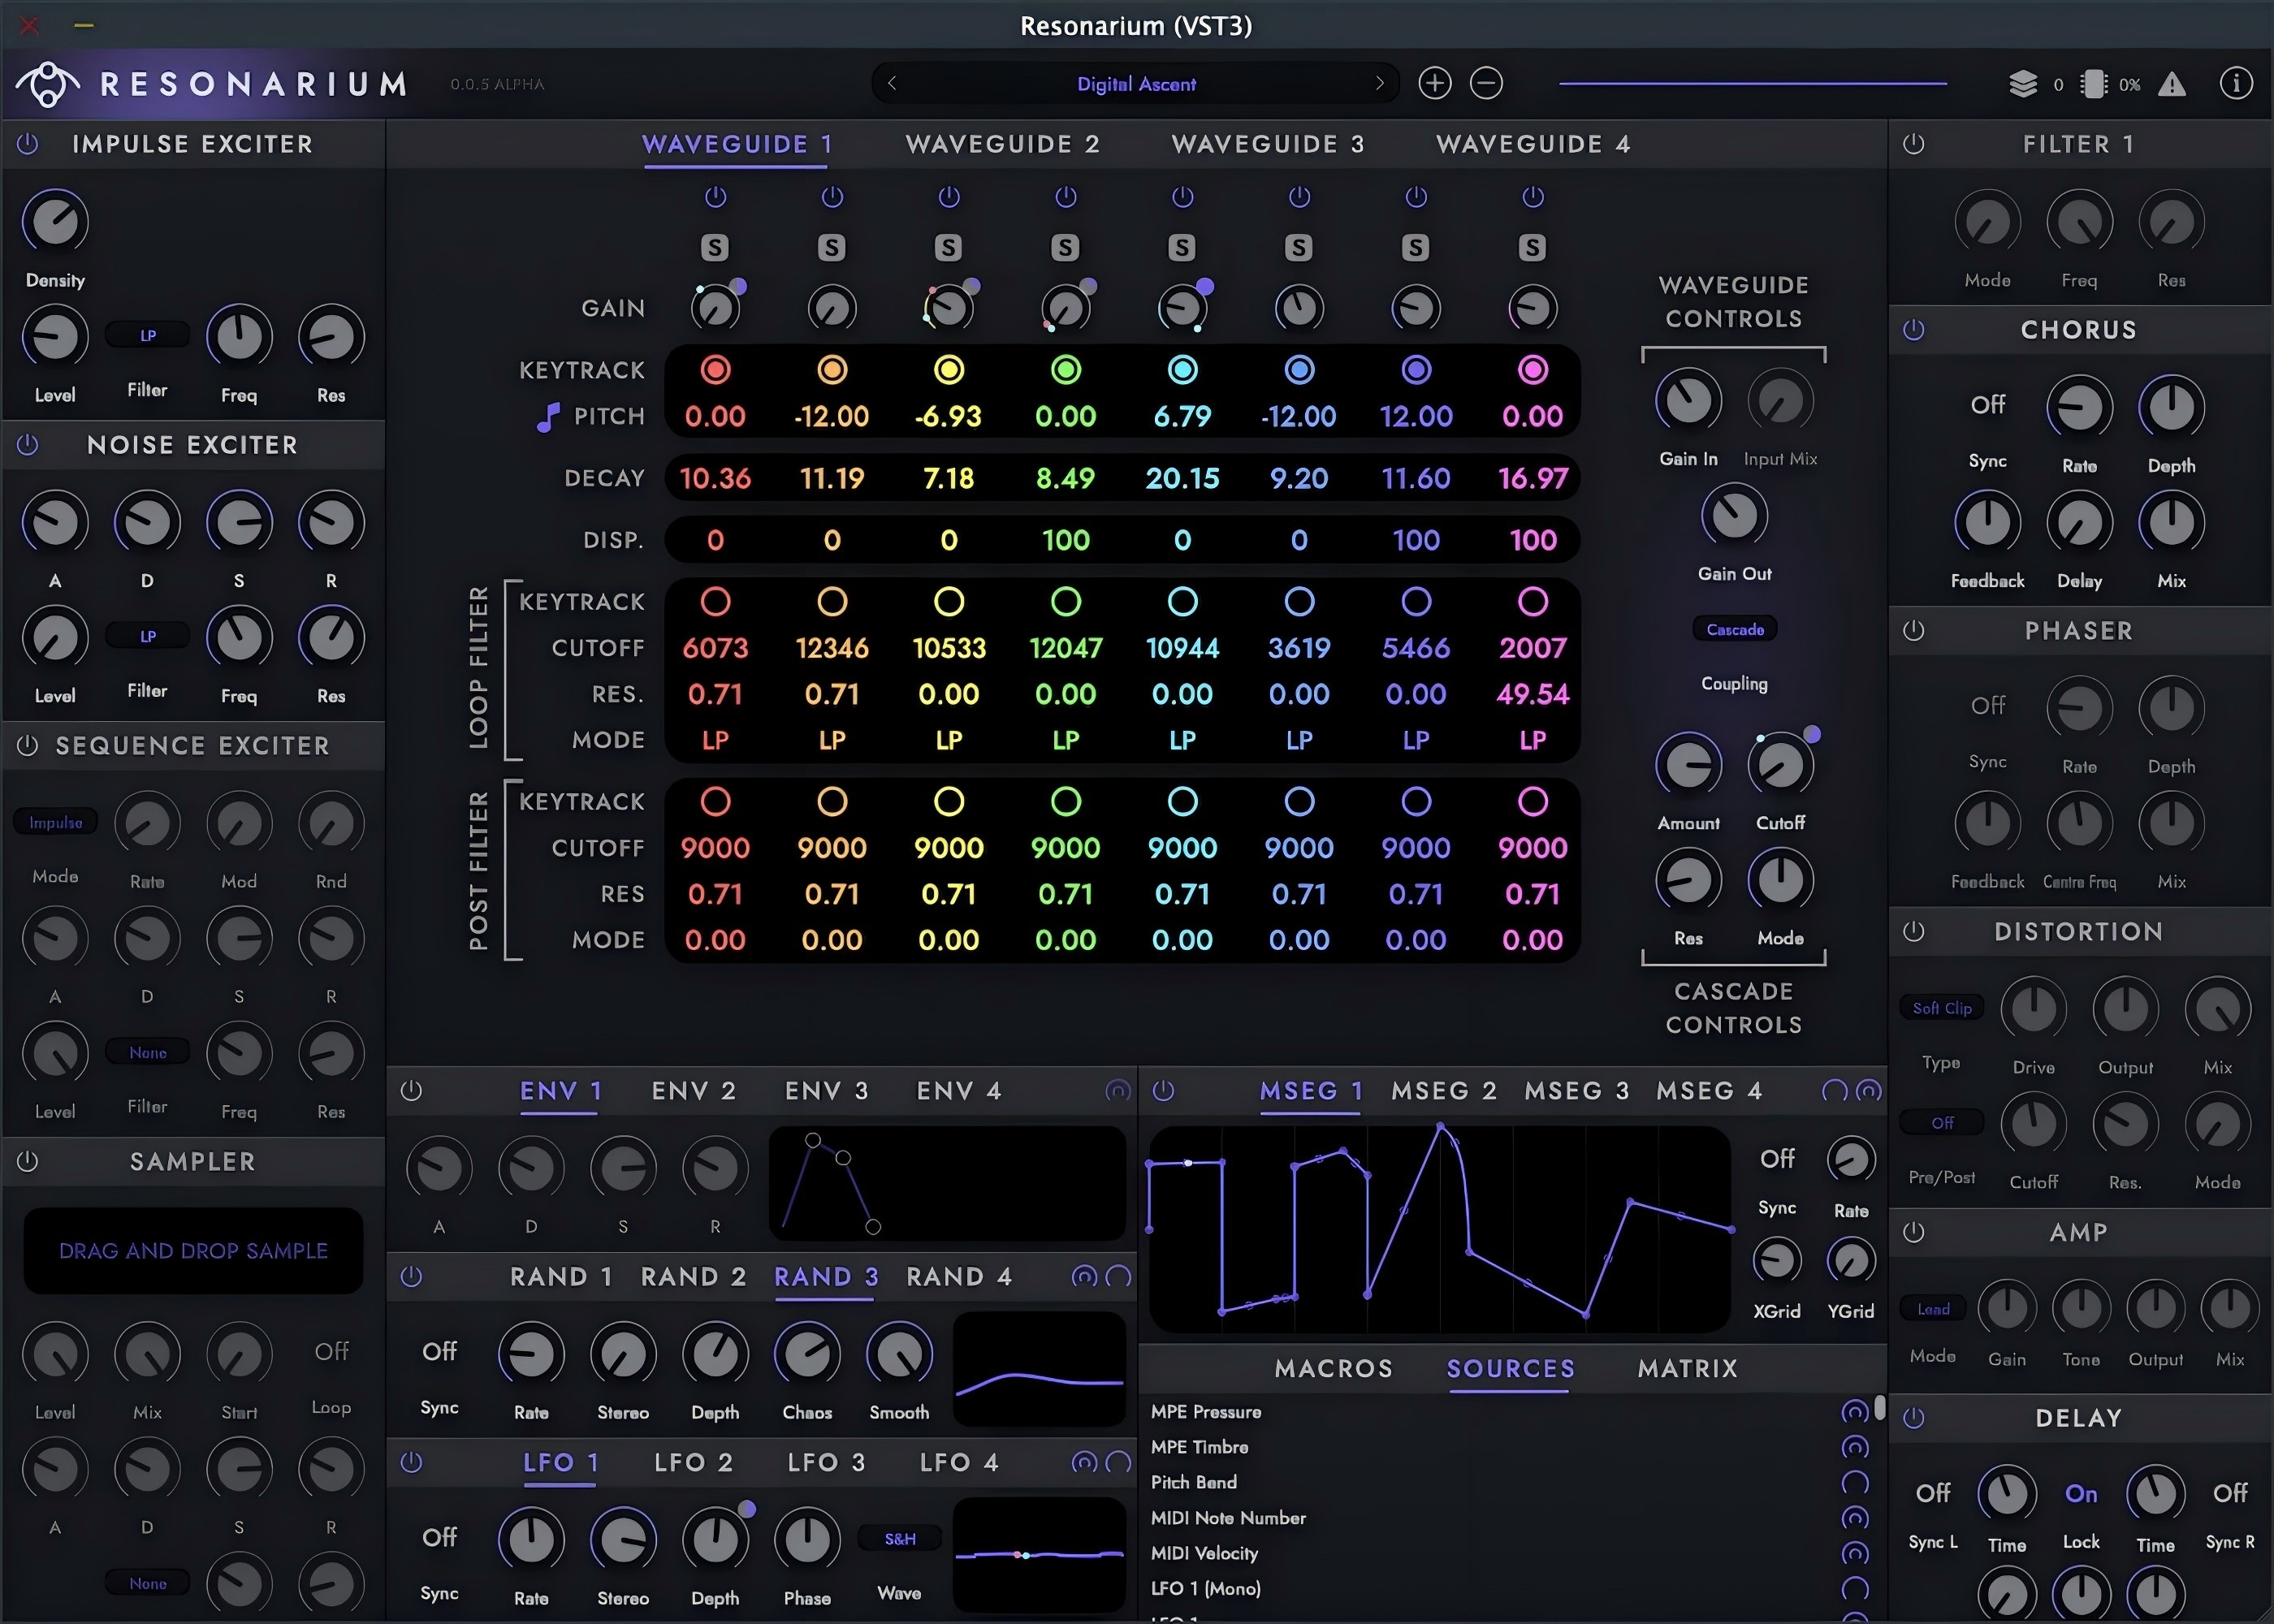This screenshot has height=1624, width=2274.
Task: Switch to Waveguide 2 tab
Action: (x=1003, y=145)
